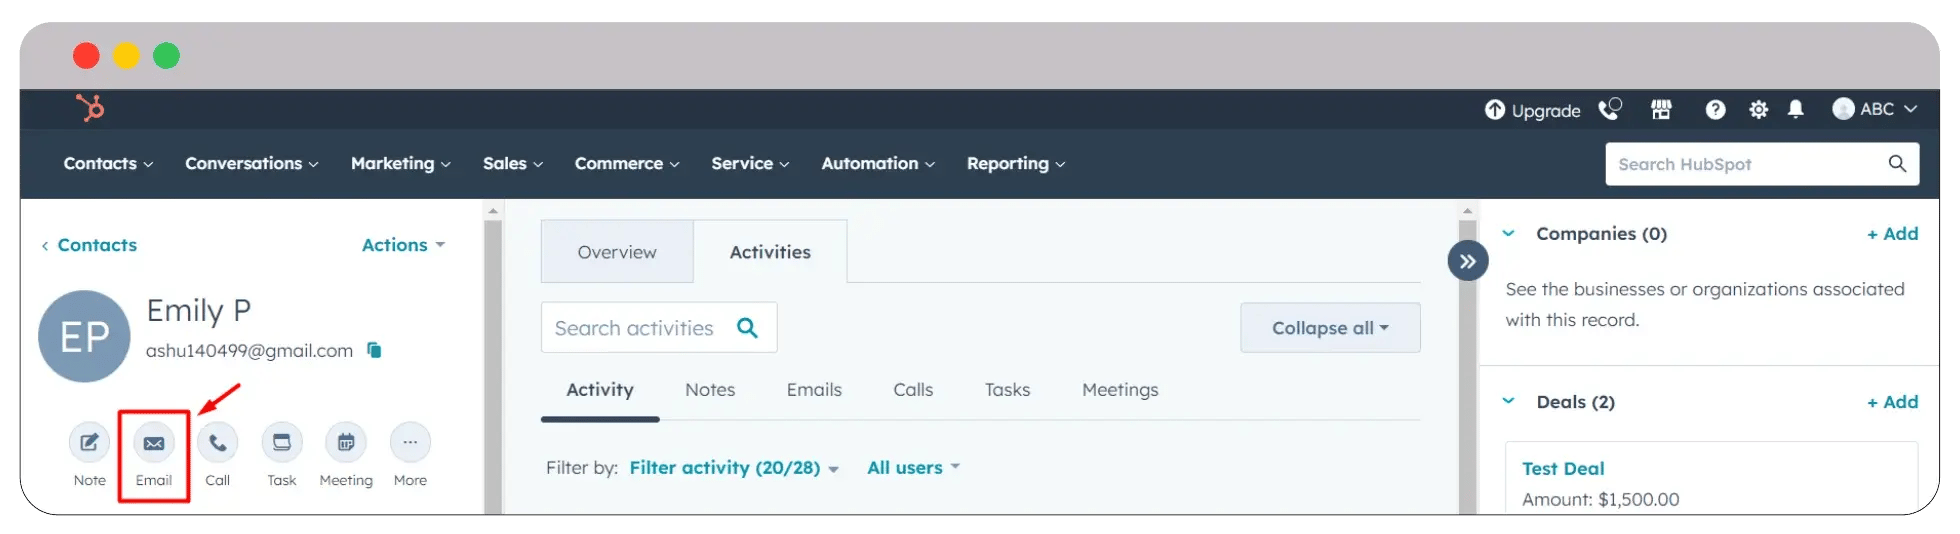Viewport: 1960px width, 534px height.
Task: Add a company with + Add
Action: pos(1892,234)
